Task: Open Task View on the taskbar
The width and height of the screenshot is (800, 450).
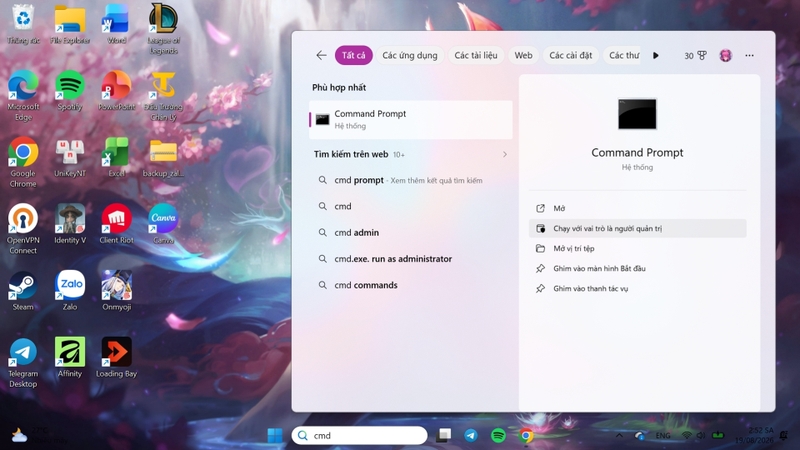Action: click(x=443, y=435)
